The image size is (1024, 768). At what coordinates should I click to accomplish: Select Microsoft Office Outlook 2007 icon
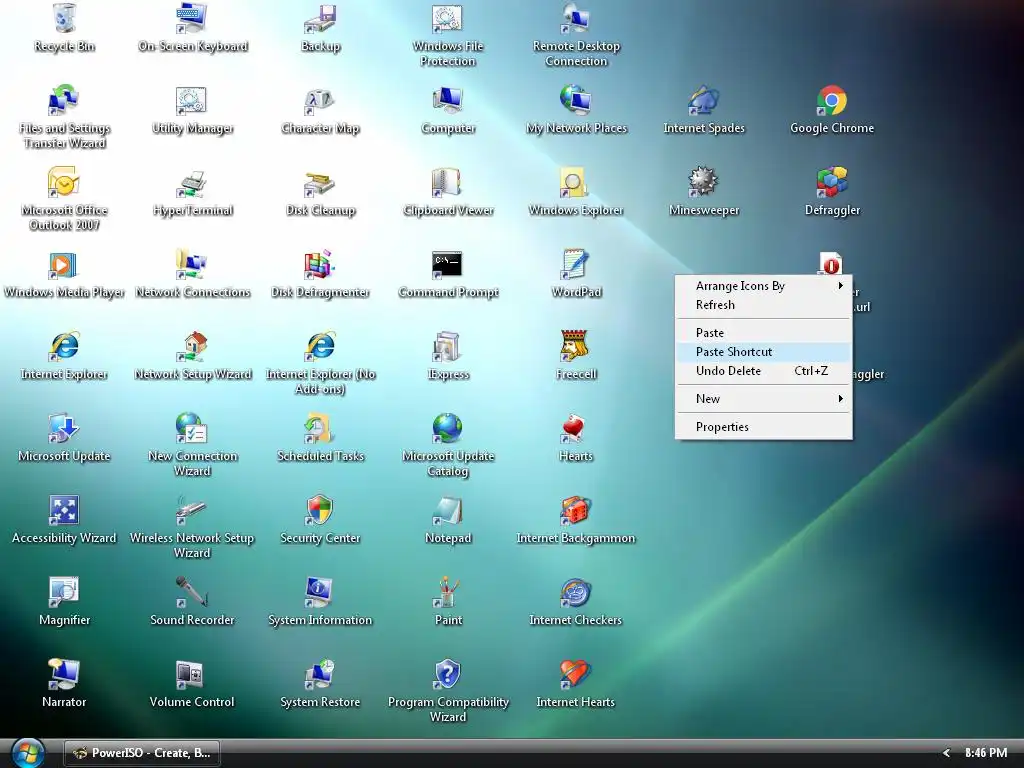coord(64,182)
